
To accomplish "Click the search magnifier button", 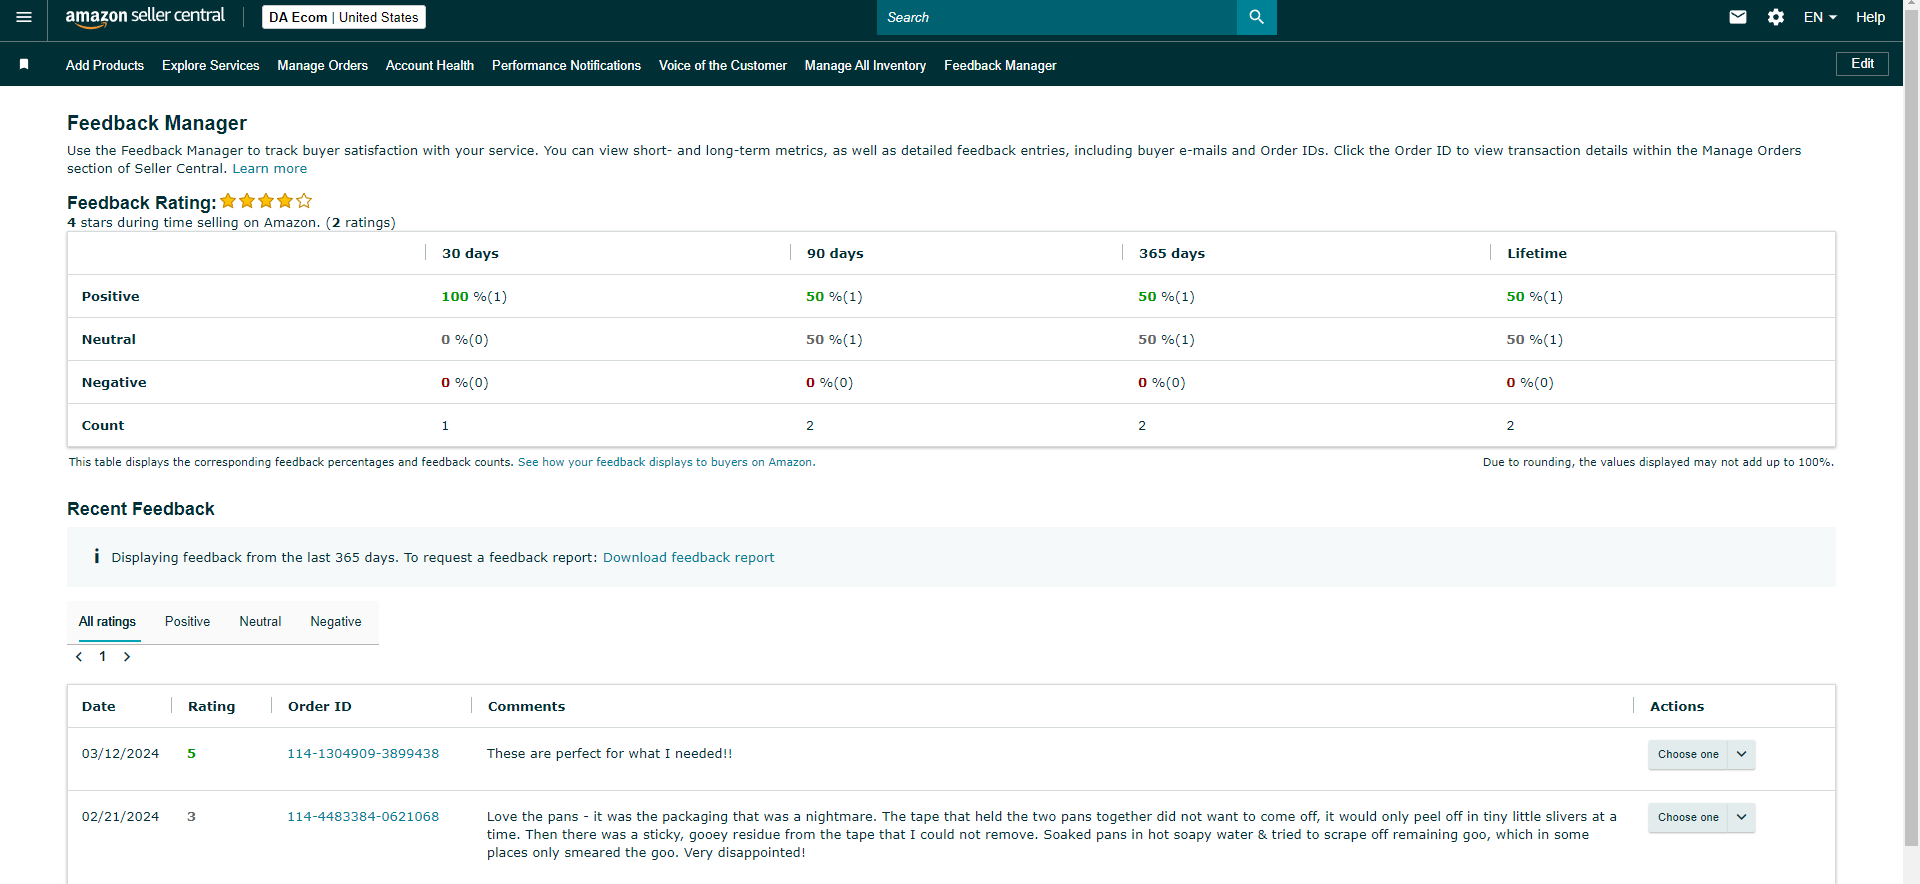I will 1256,17.
